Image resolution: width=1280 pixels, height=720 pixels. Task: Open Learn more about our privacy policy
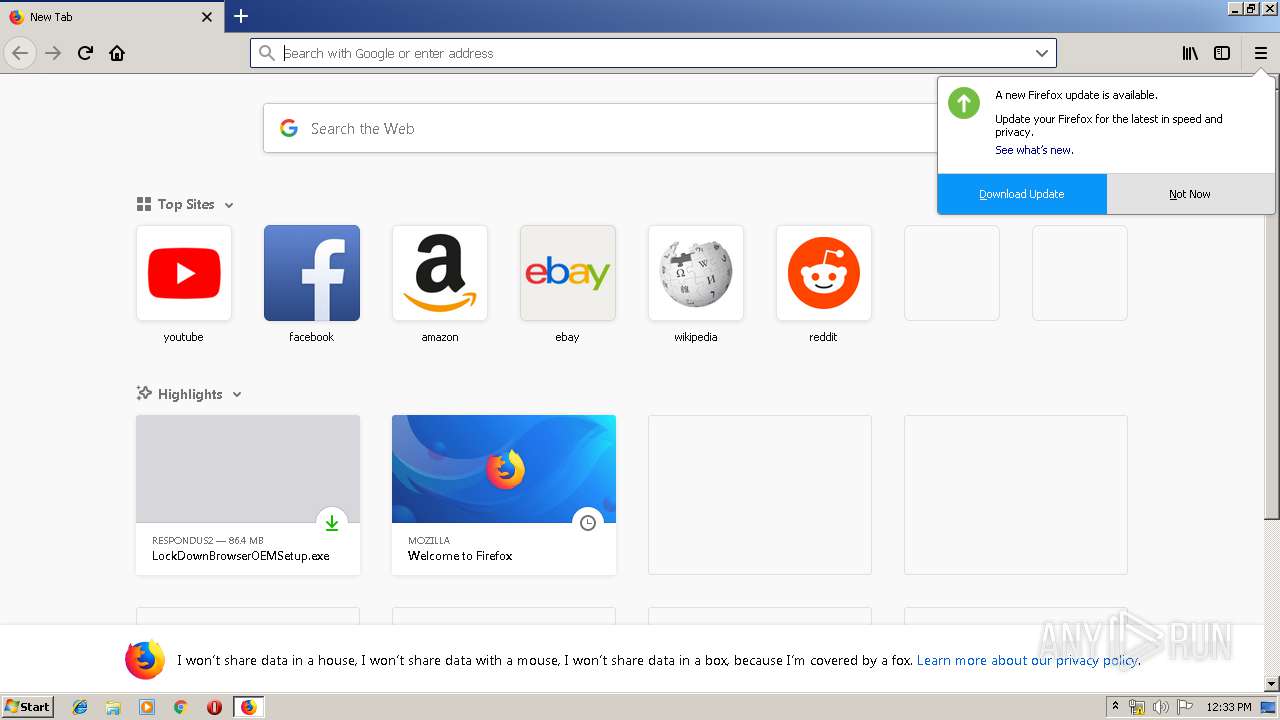tap(1027, 660)
